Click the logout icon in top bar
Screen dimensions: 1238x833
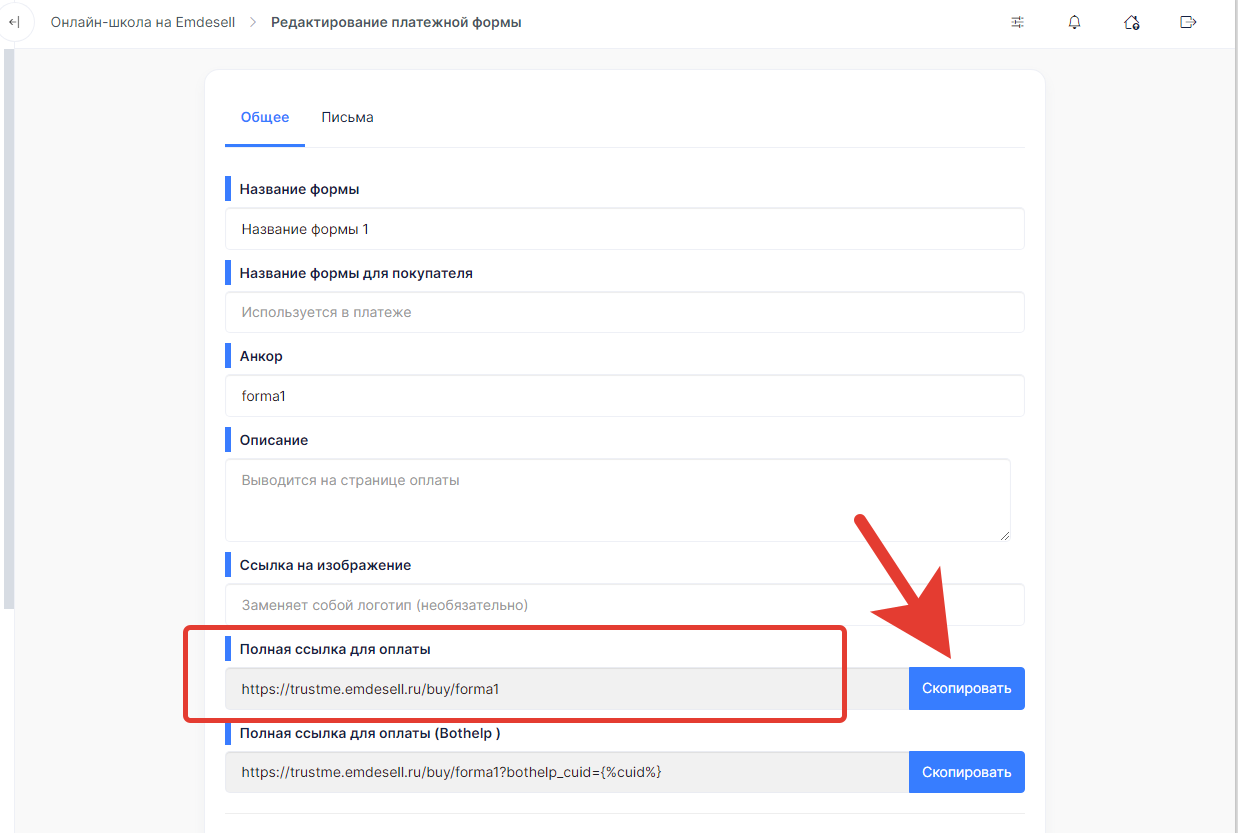coord(1188,22)
